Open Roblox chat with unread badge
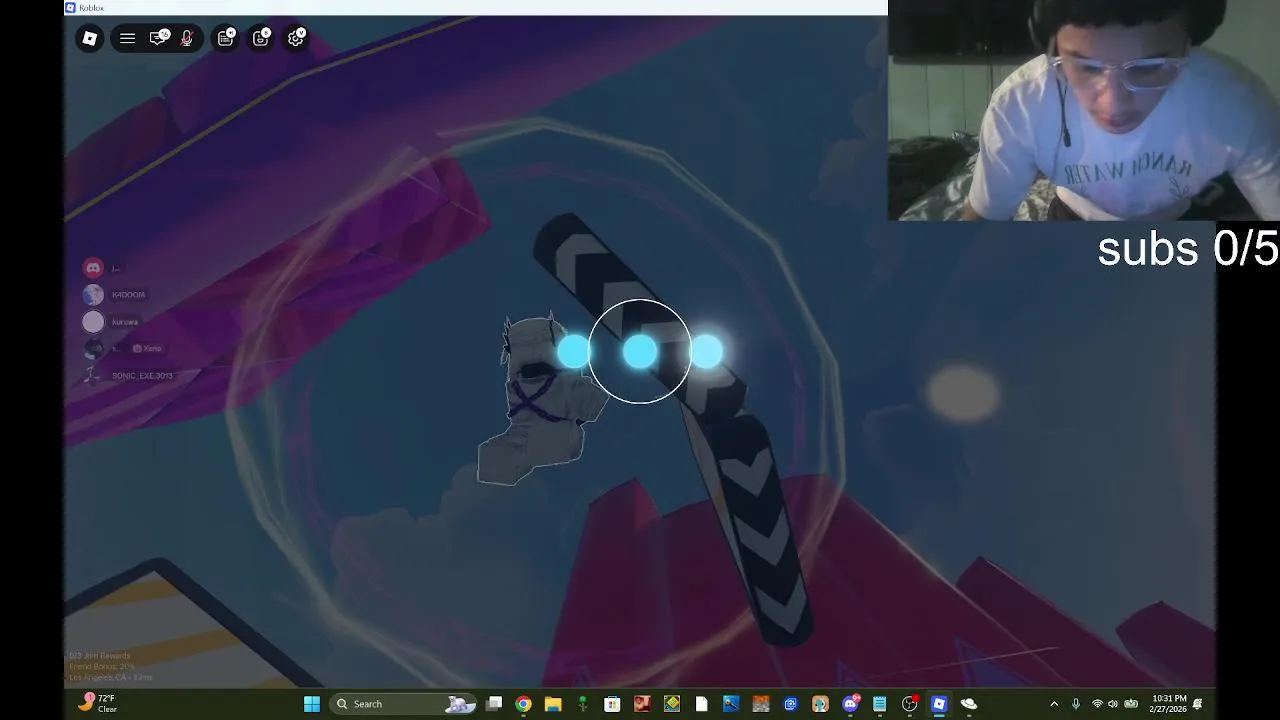This screenshot has height=720, width=1280. coord(158,38)
